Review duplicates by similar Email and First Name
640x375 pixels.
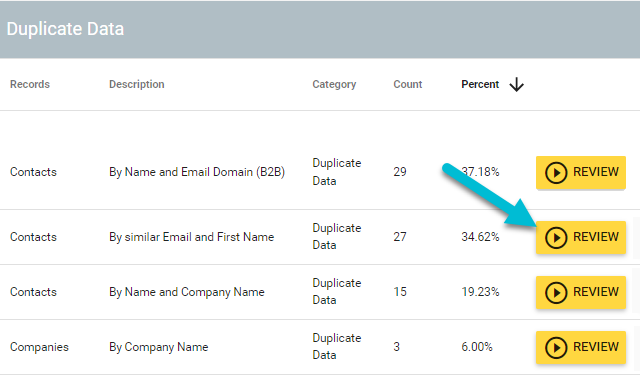tap(581, 237)
